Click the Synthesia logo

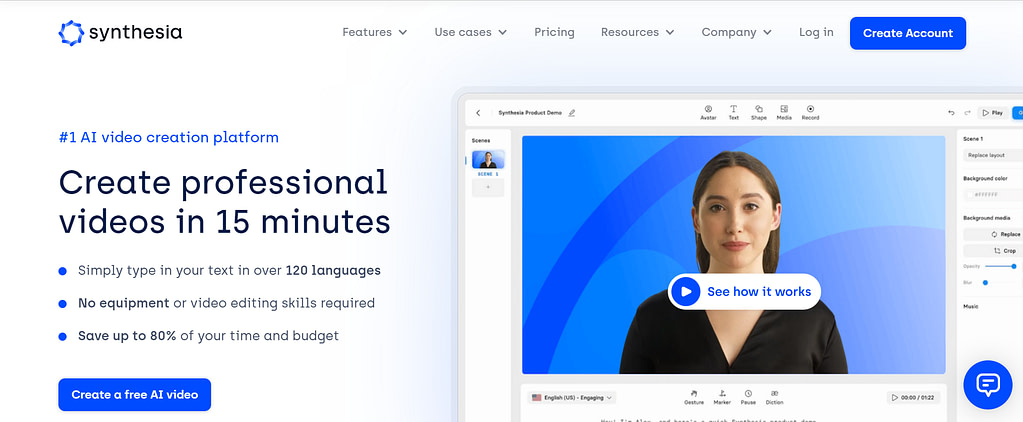[120, 33]
